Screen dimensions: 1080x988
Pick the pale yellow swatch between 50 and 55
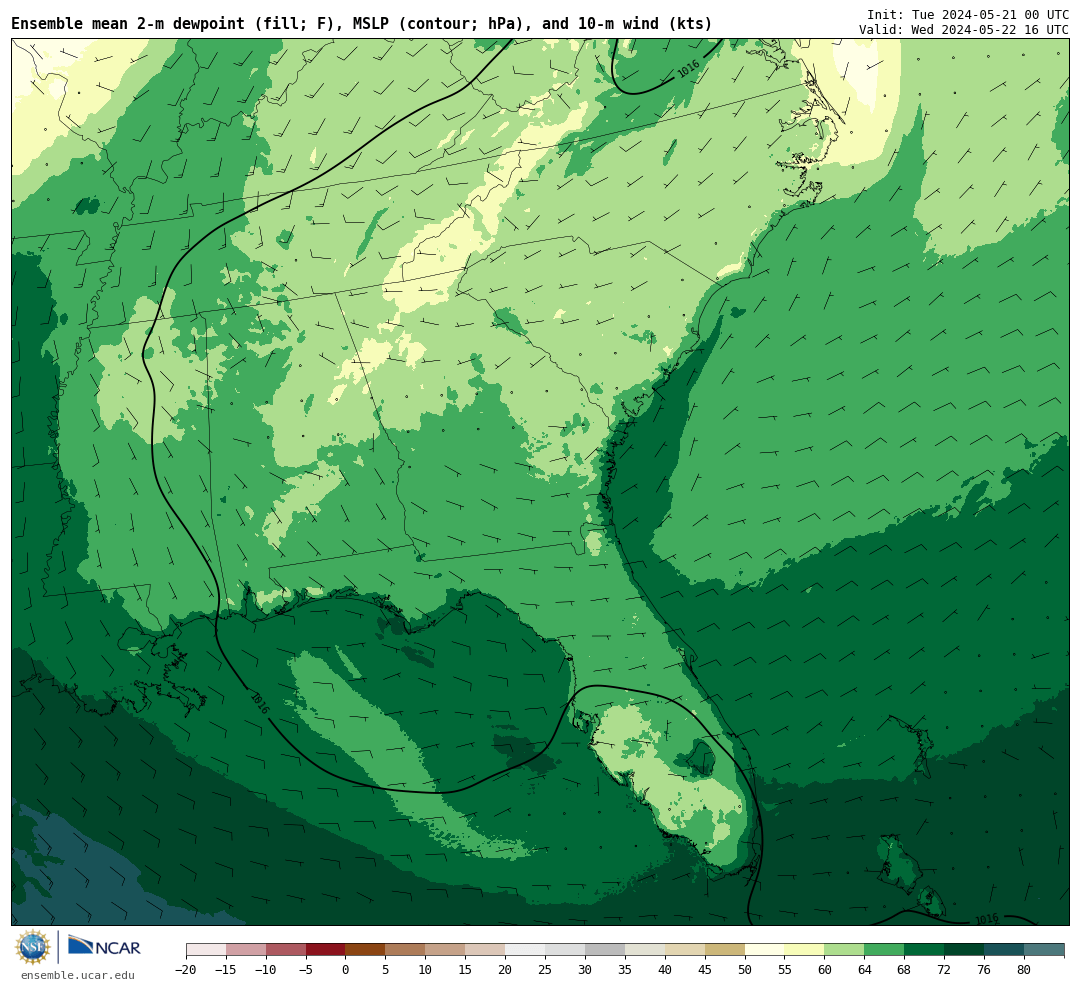(765, 950)
